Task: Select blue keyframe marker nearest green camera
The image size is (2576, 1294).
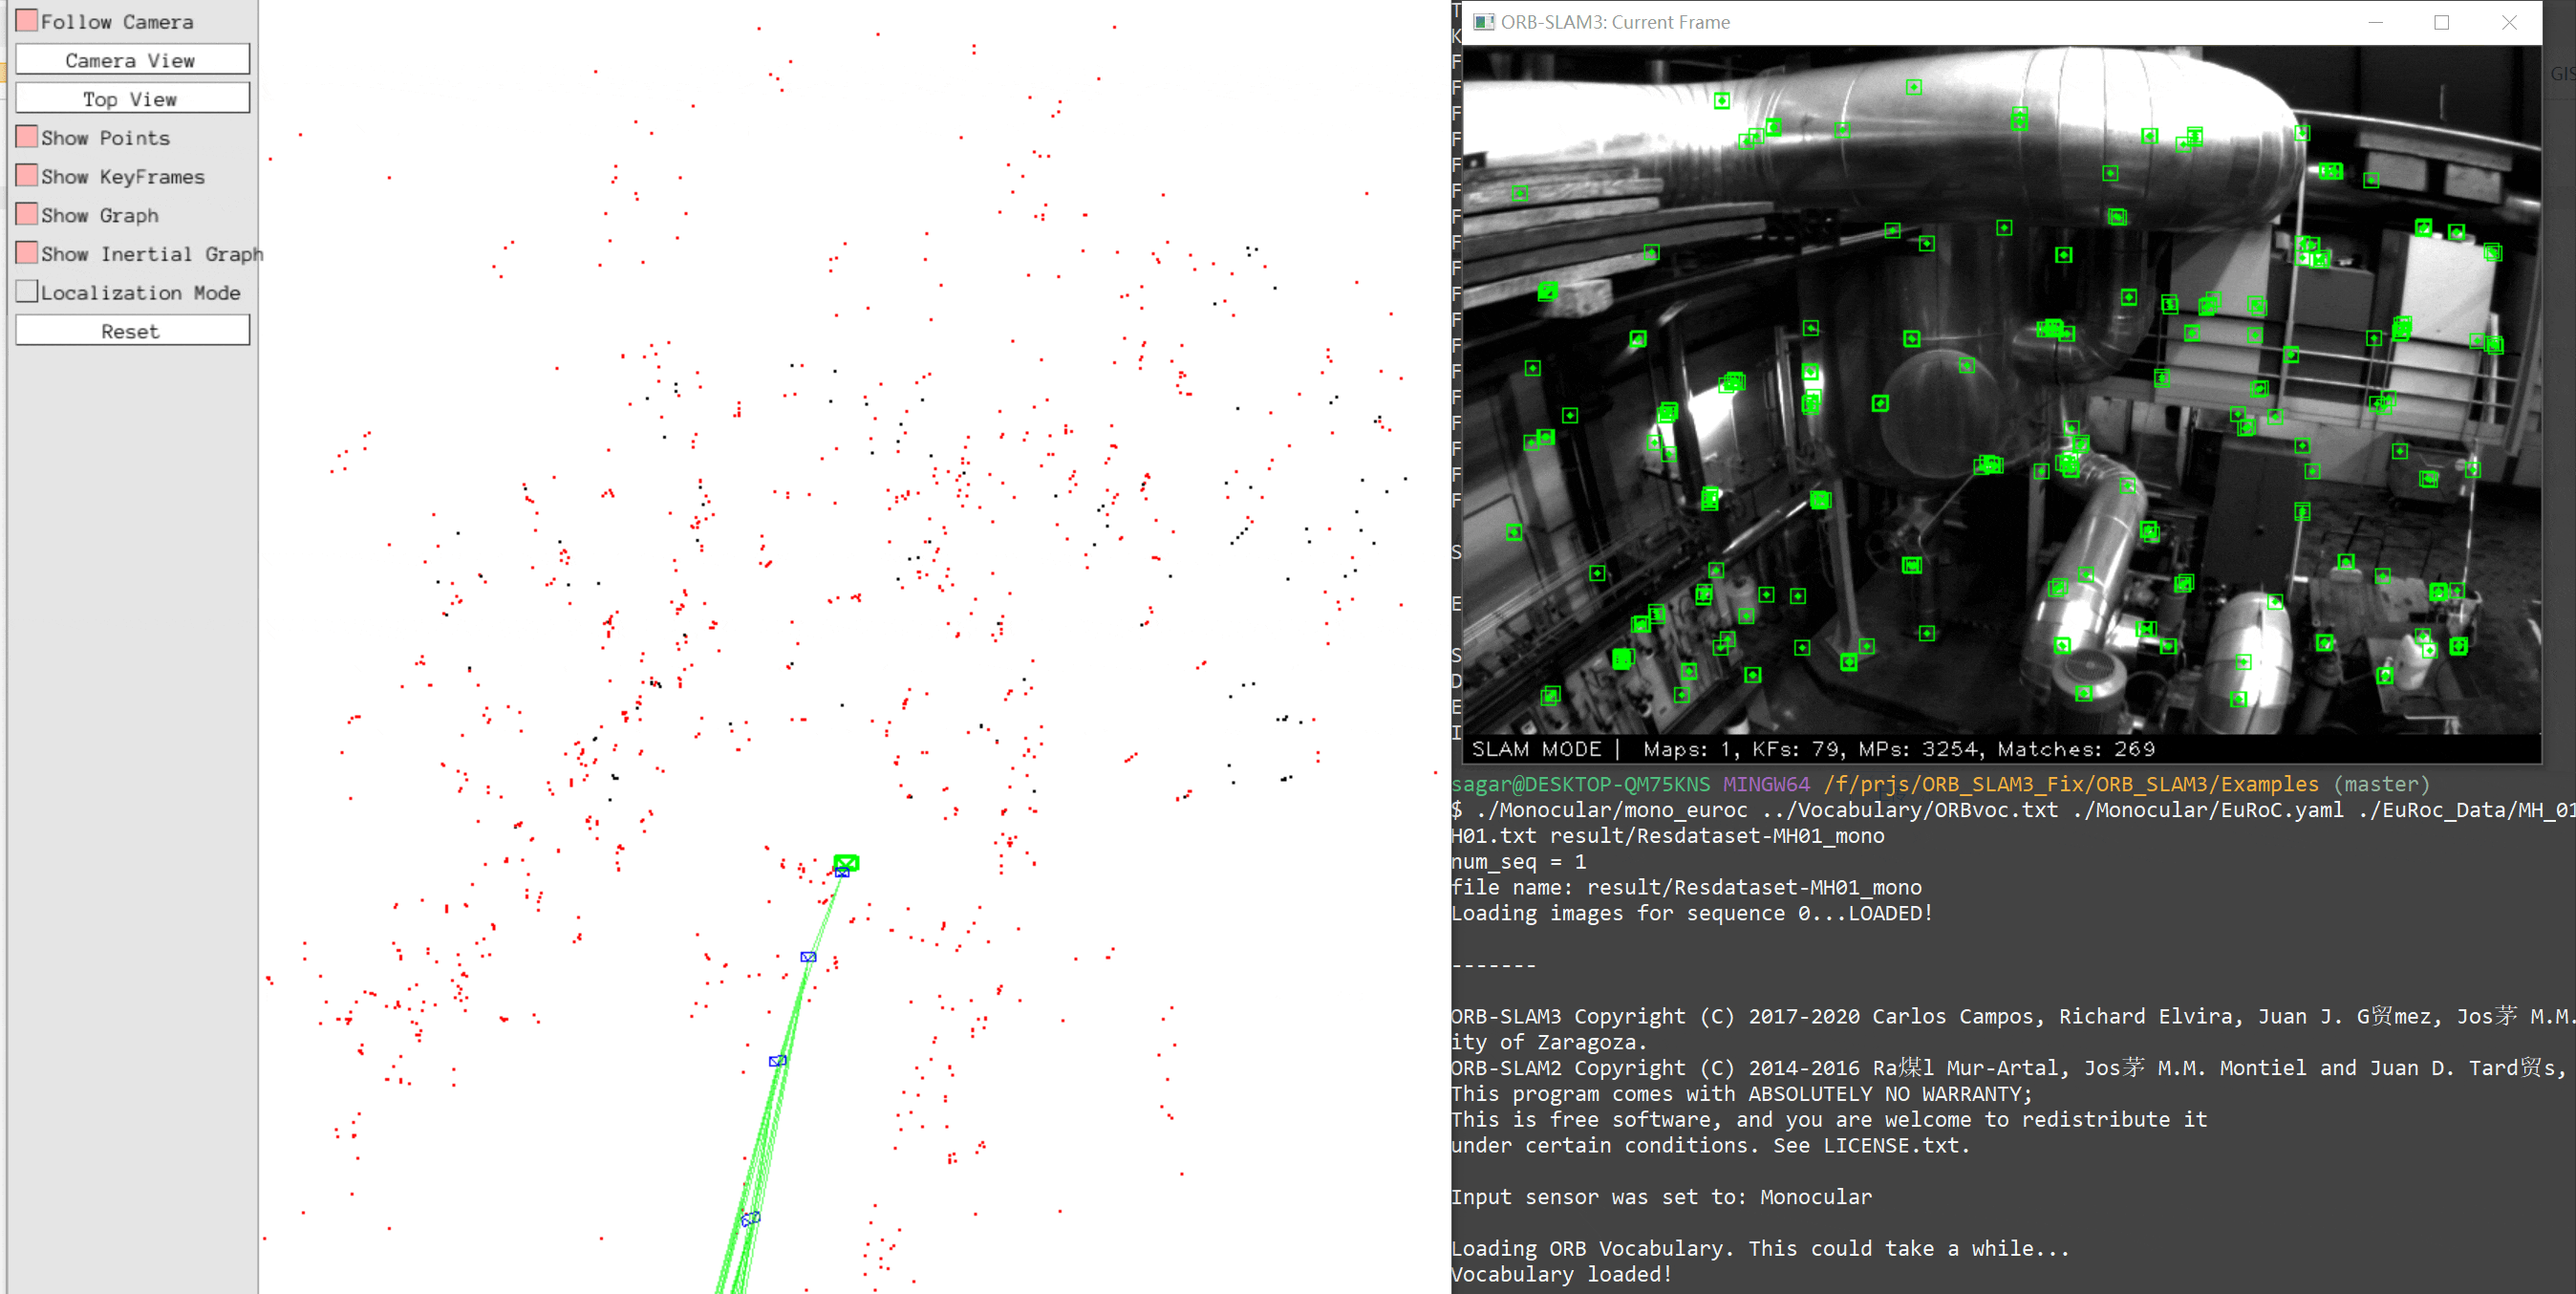Action: point(842,873)
